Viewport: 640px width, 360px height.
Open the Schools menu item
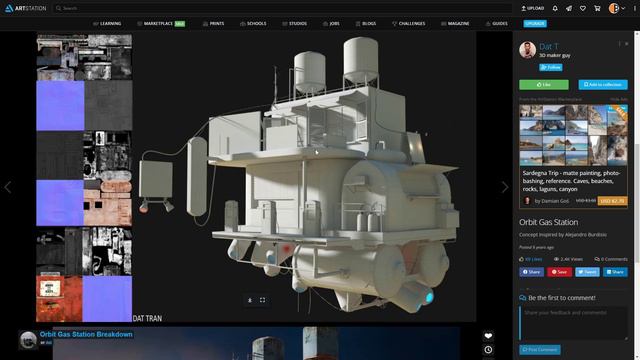[253, 24]
